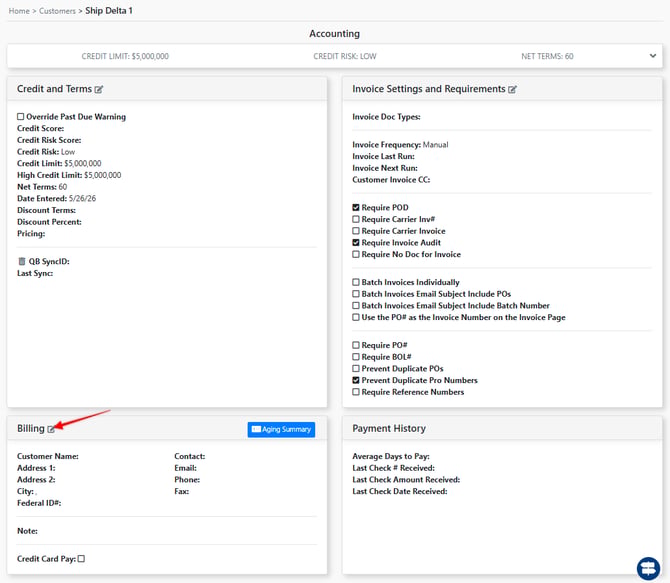
Task: Toggle Credit Card Pay checkbox
Action: point(81,559)
